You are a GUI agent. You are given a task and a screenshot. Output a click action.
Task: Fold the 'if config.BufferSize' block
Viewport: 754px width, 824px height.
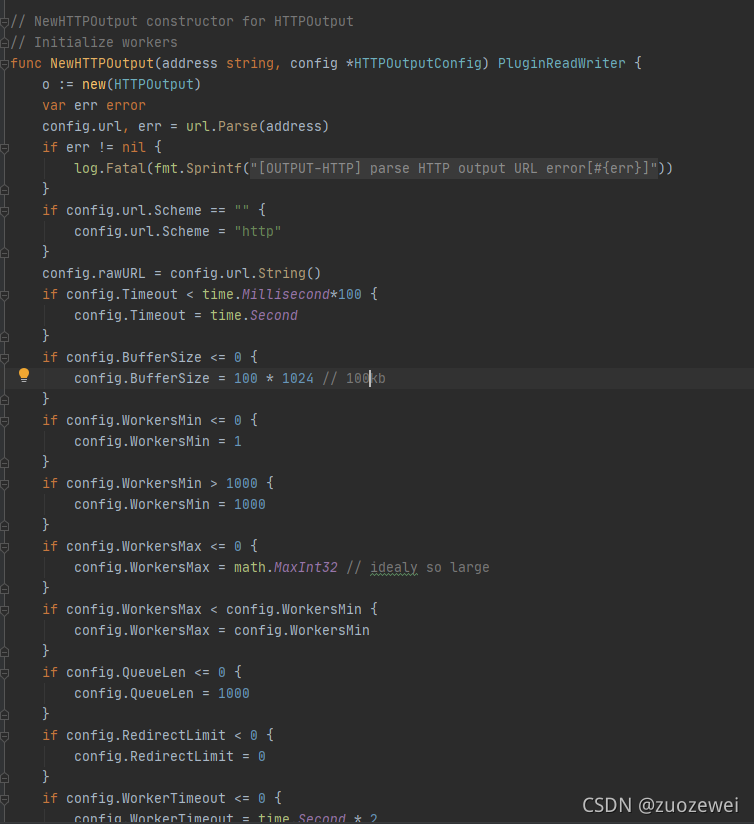[4, 358]
